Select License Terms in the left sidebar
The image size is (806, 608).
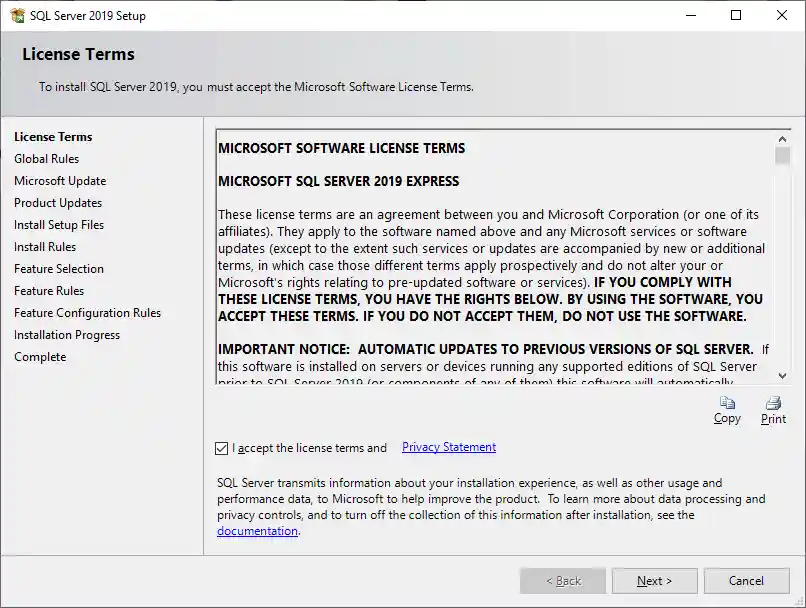52,136
